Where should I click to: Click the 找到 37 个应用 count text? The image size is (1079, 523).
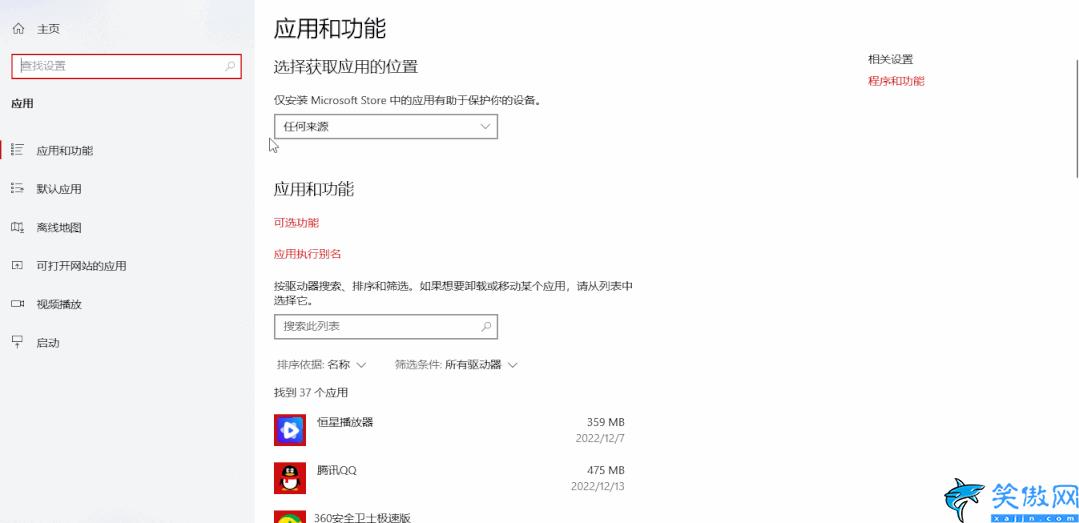311,392
